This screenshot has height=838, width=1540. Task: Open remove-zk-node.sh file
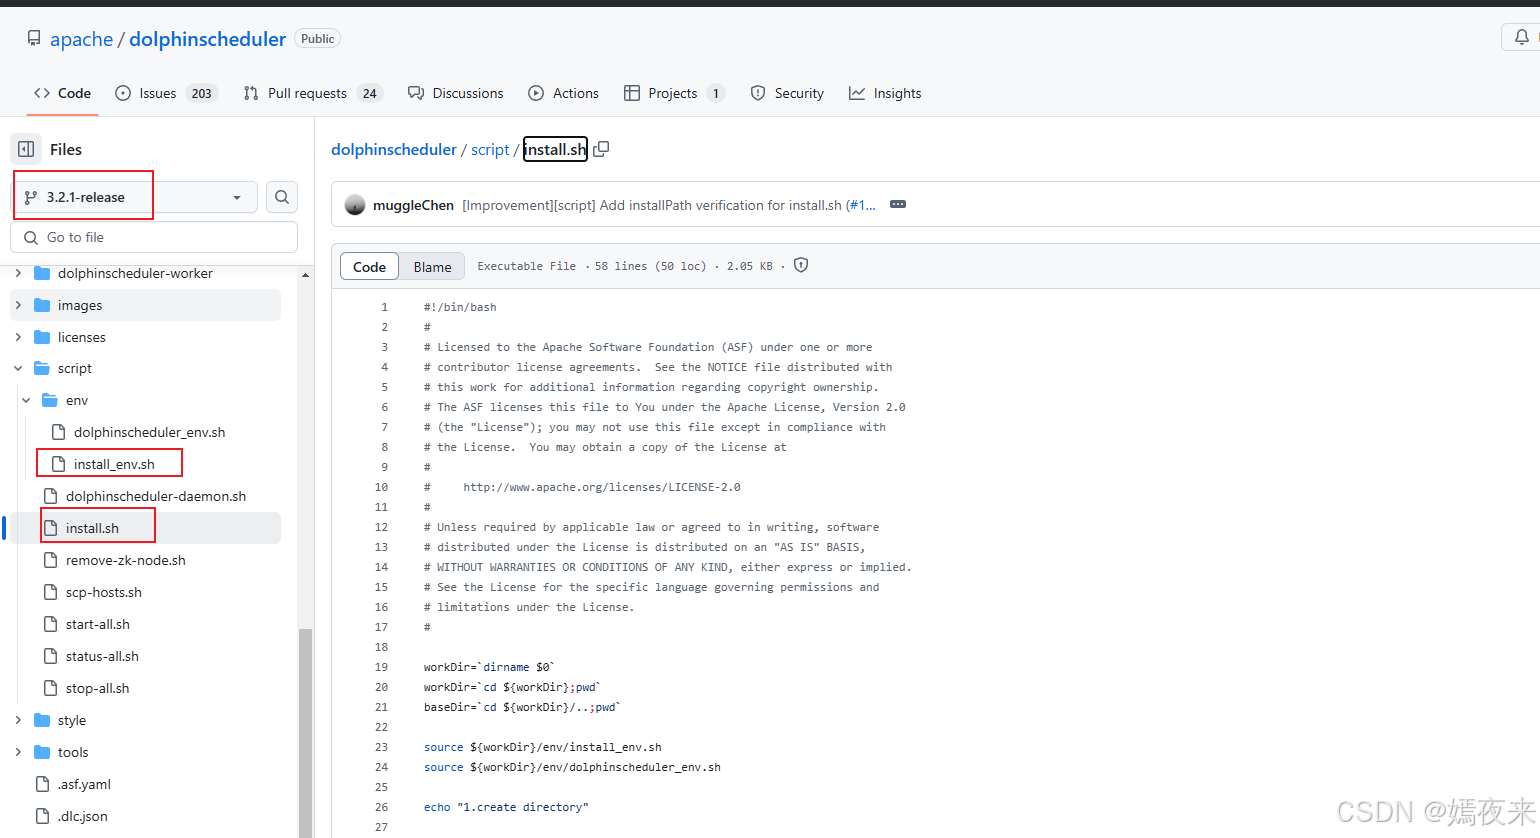[125, 560]
